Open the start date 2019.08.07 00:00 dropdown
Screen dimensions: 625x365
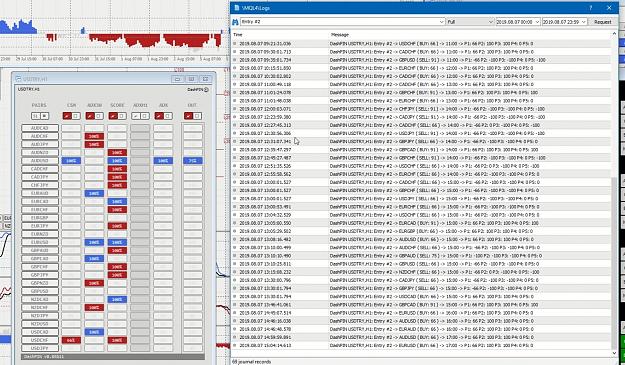point(518,22)
